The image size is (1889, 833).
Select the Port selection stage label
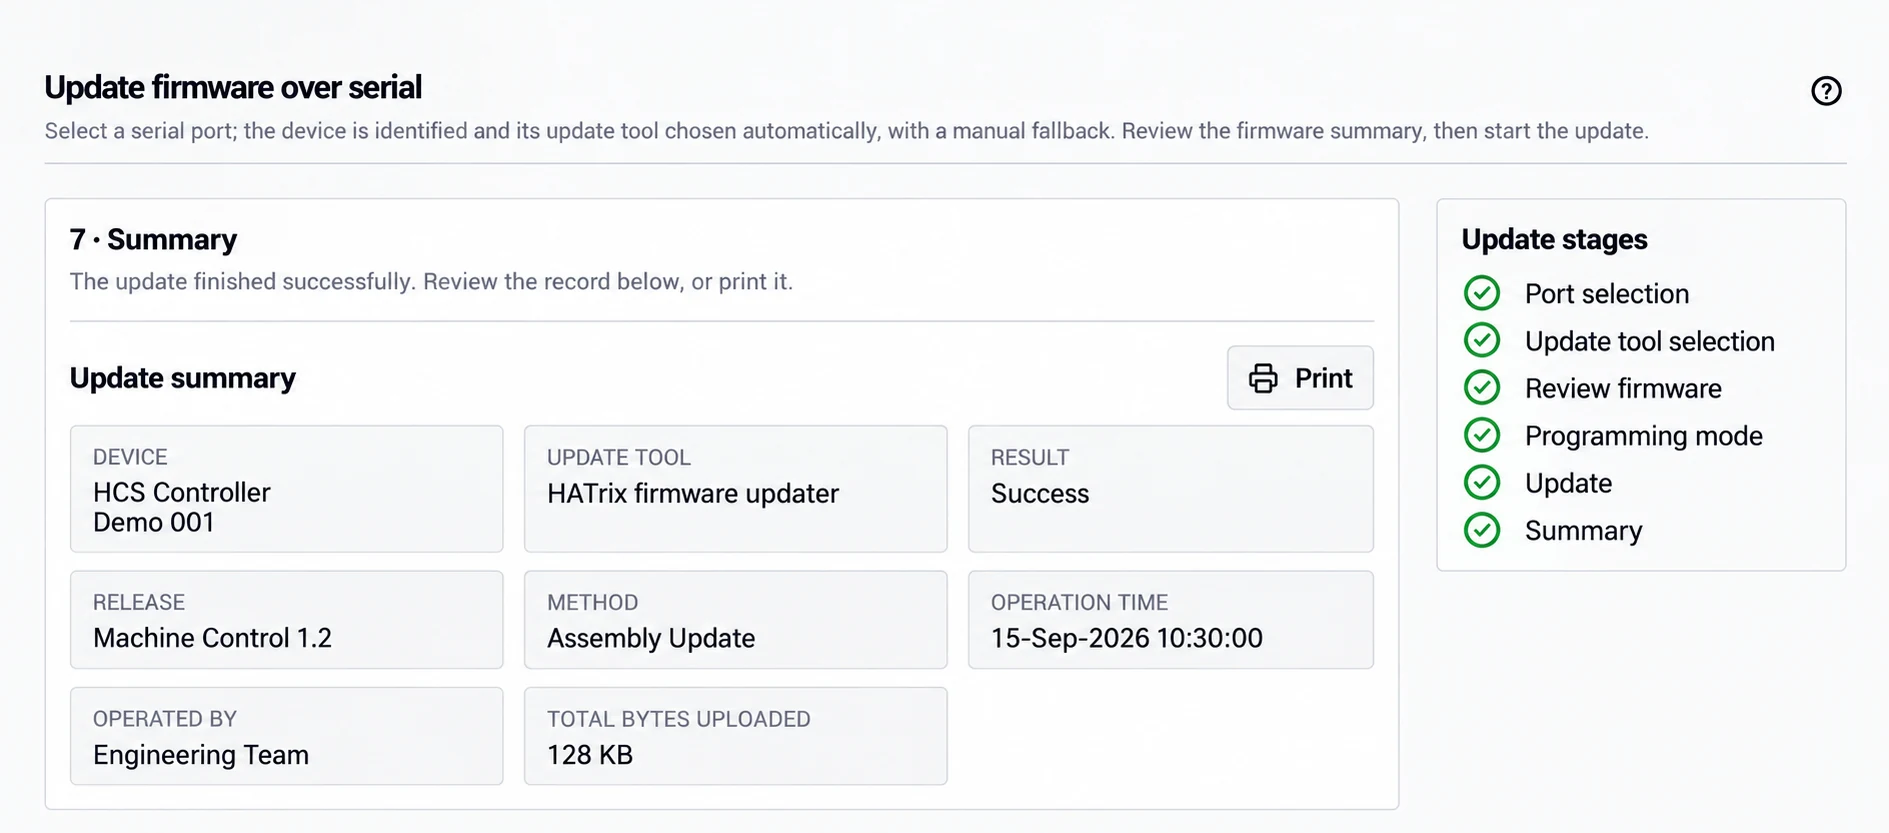(x=1607, y=294)
